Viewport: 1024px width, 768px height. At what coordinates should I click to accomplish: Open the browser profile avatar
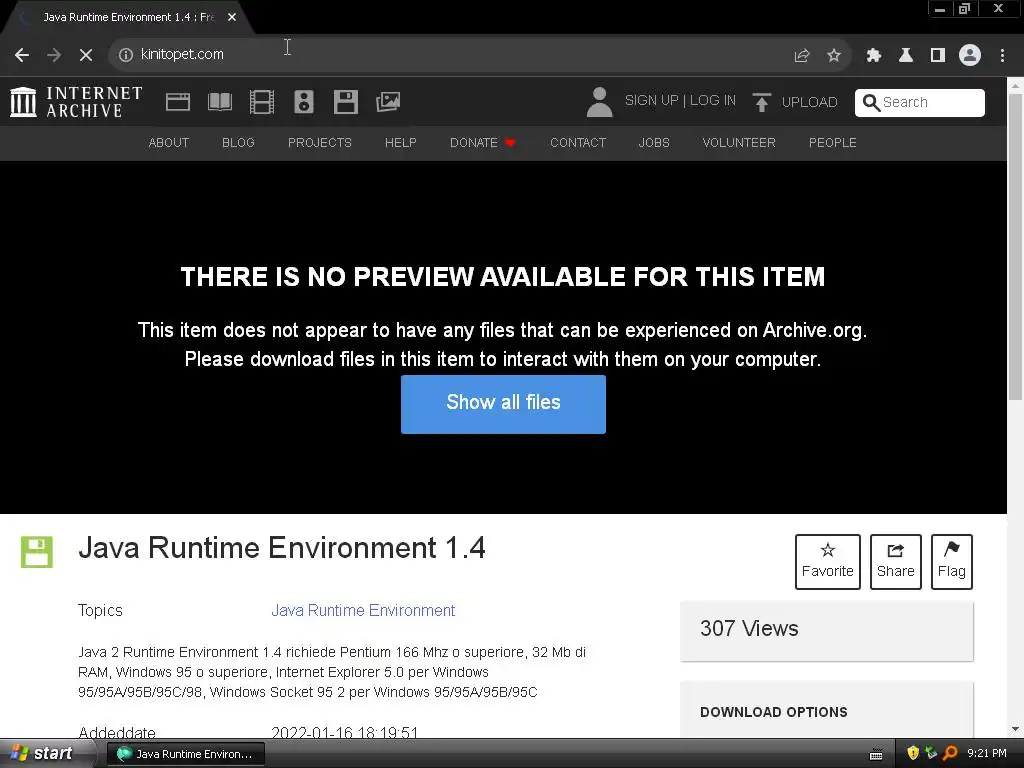970,55
